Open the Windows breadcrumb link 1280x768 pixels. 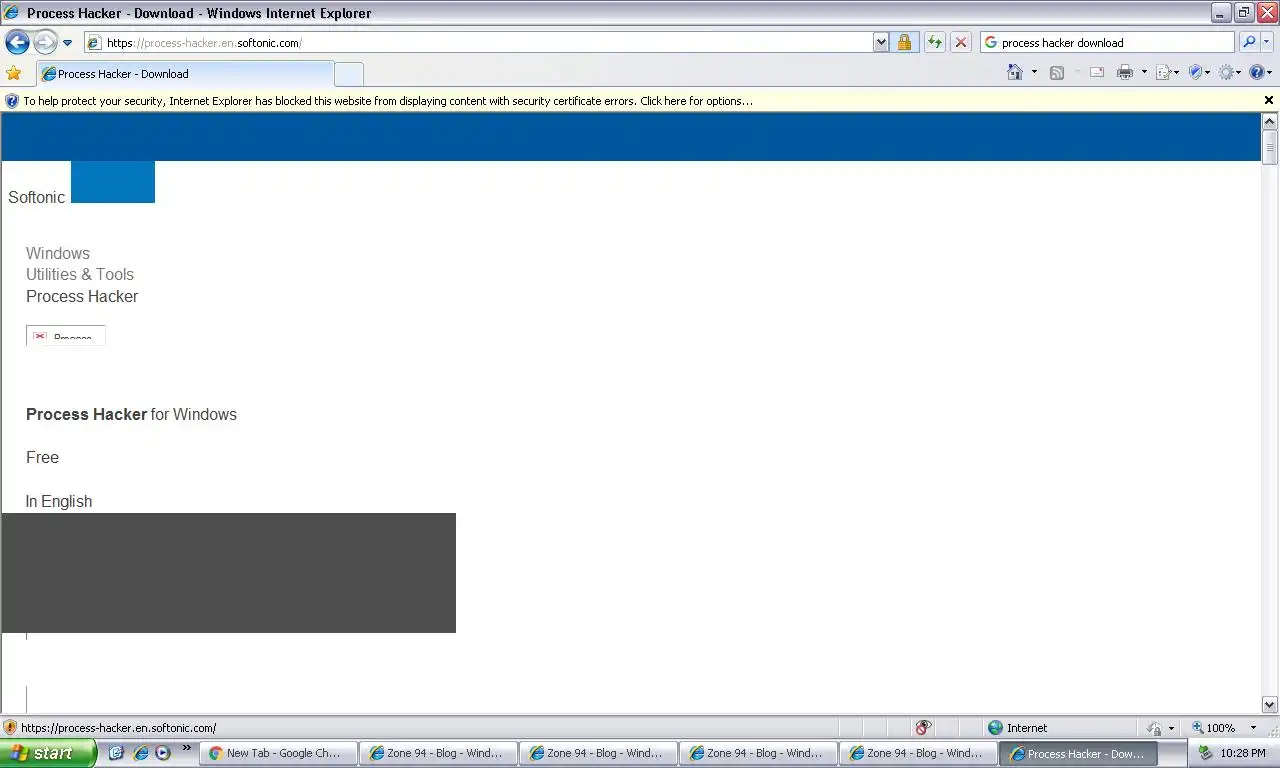58,253
